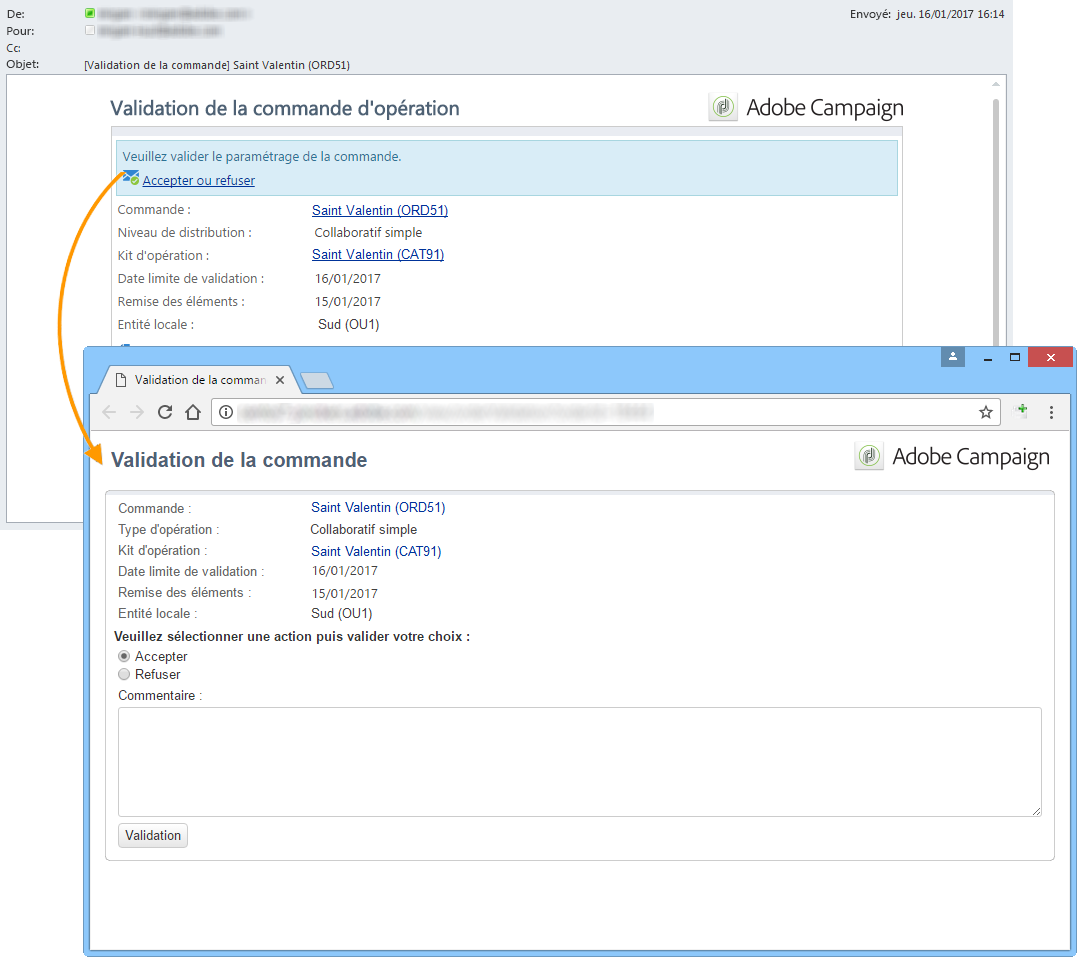Click Adobe Campaign logo in the browser page
Viewport: 1077px width, 967px height.
click(x=952, y=457)
